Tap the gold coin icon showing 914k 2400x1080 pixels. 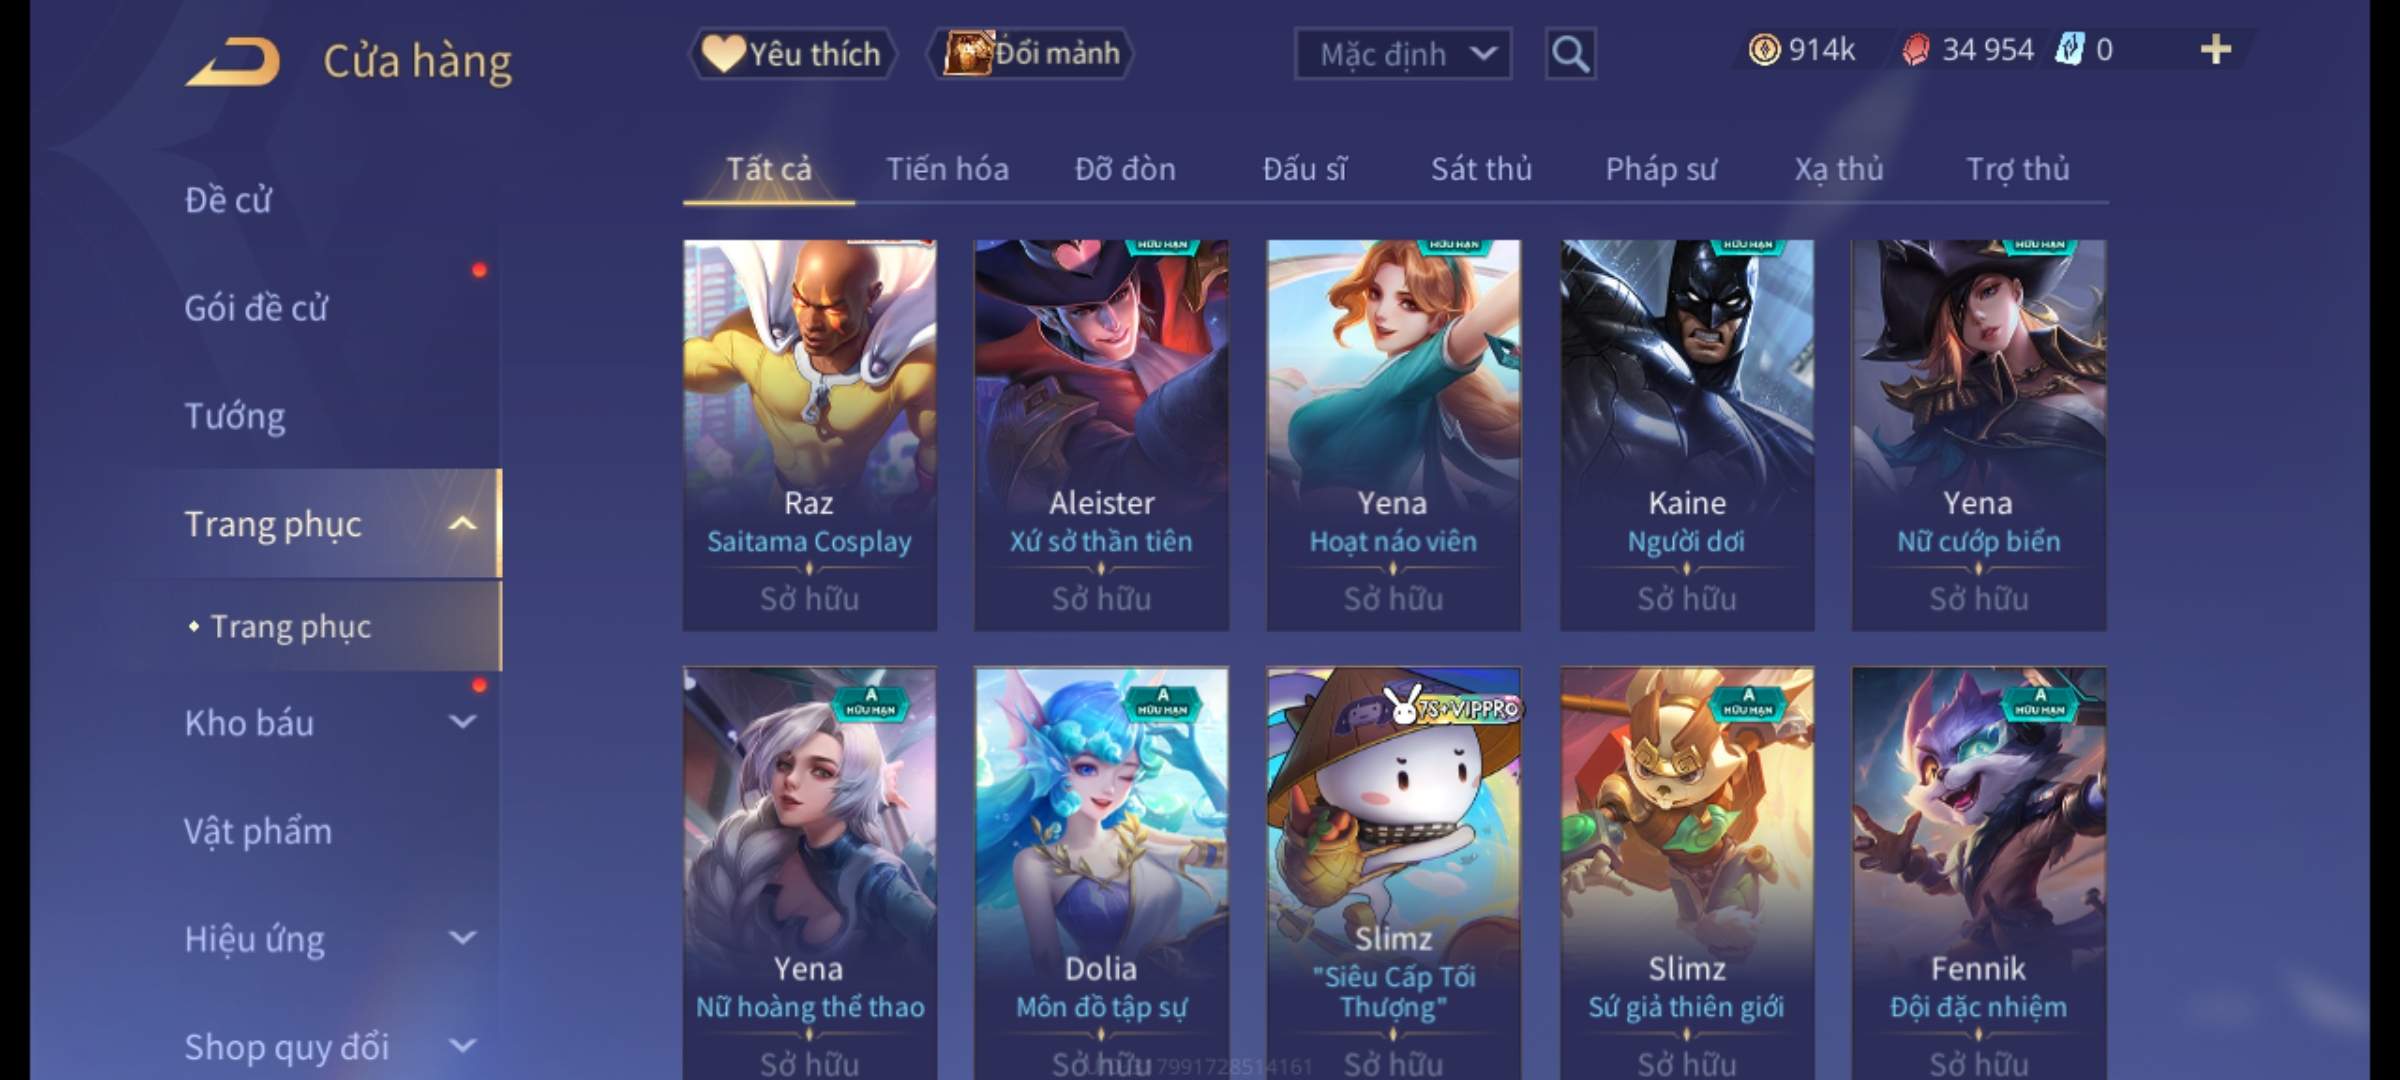click(x=1764, y=50)
